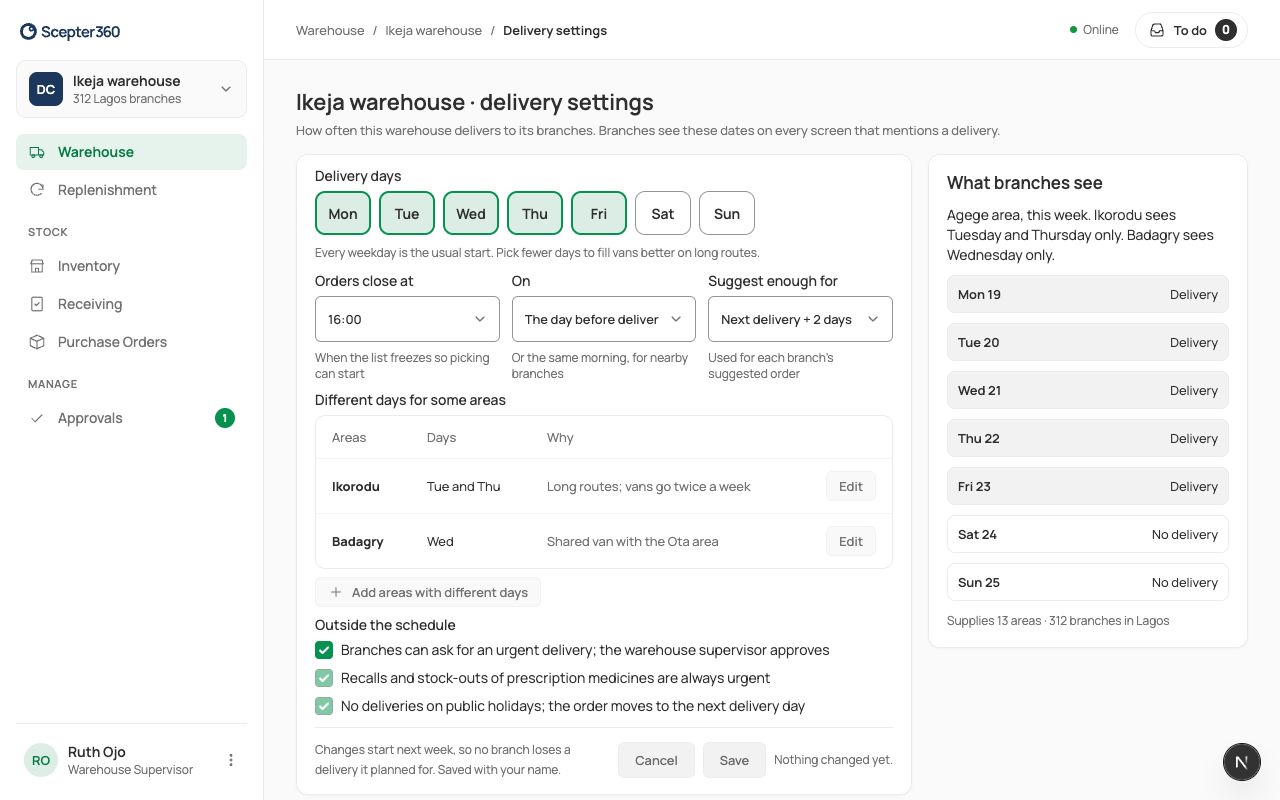Viewport: 1280px width, 800px height.
Task: Click the Replenishment refresh icon
Action: tap(37, 190)
